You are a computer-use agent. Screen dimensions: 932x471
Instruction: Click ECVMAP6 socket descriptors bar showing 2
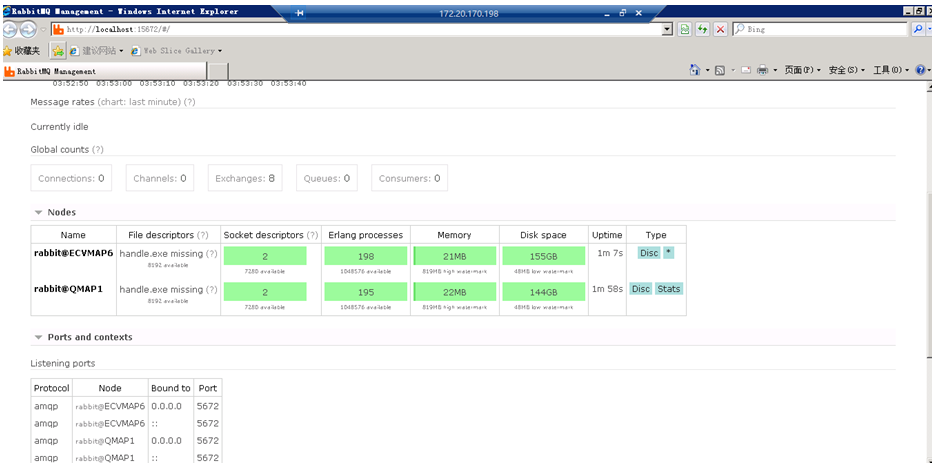[265, 256]
